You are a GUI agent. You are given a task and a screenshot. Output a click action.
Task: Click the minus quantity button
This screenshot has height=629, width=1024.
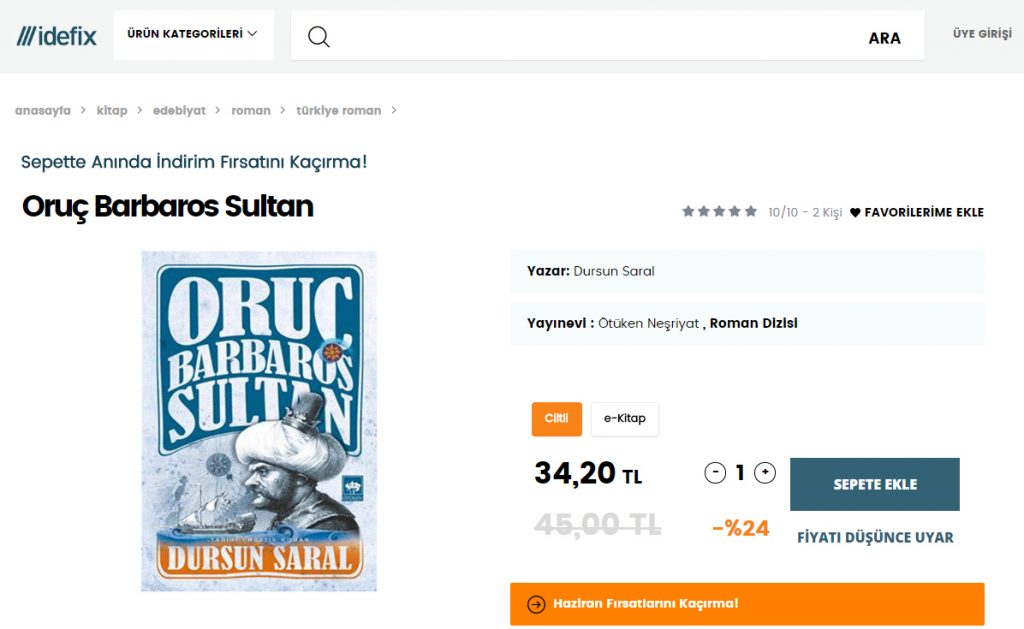[x=715, y=473]
